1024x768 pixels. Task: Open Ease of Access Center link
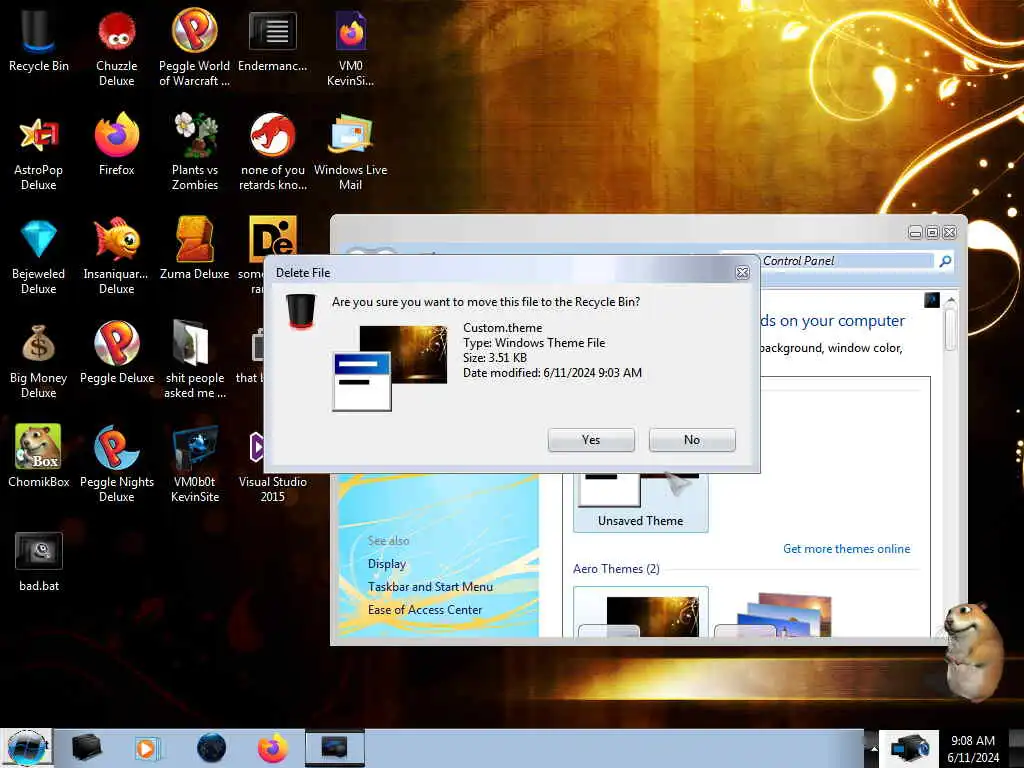coord(424,609)
